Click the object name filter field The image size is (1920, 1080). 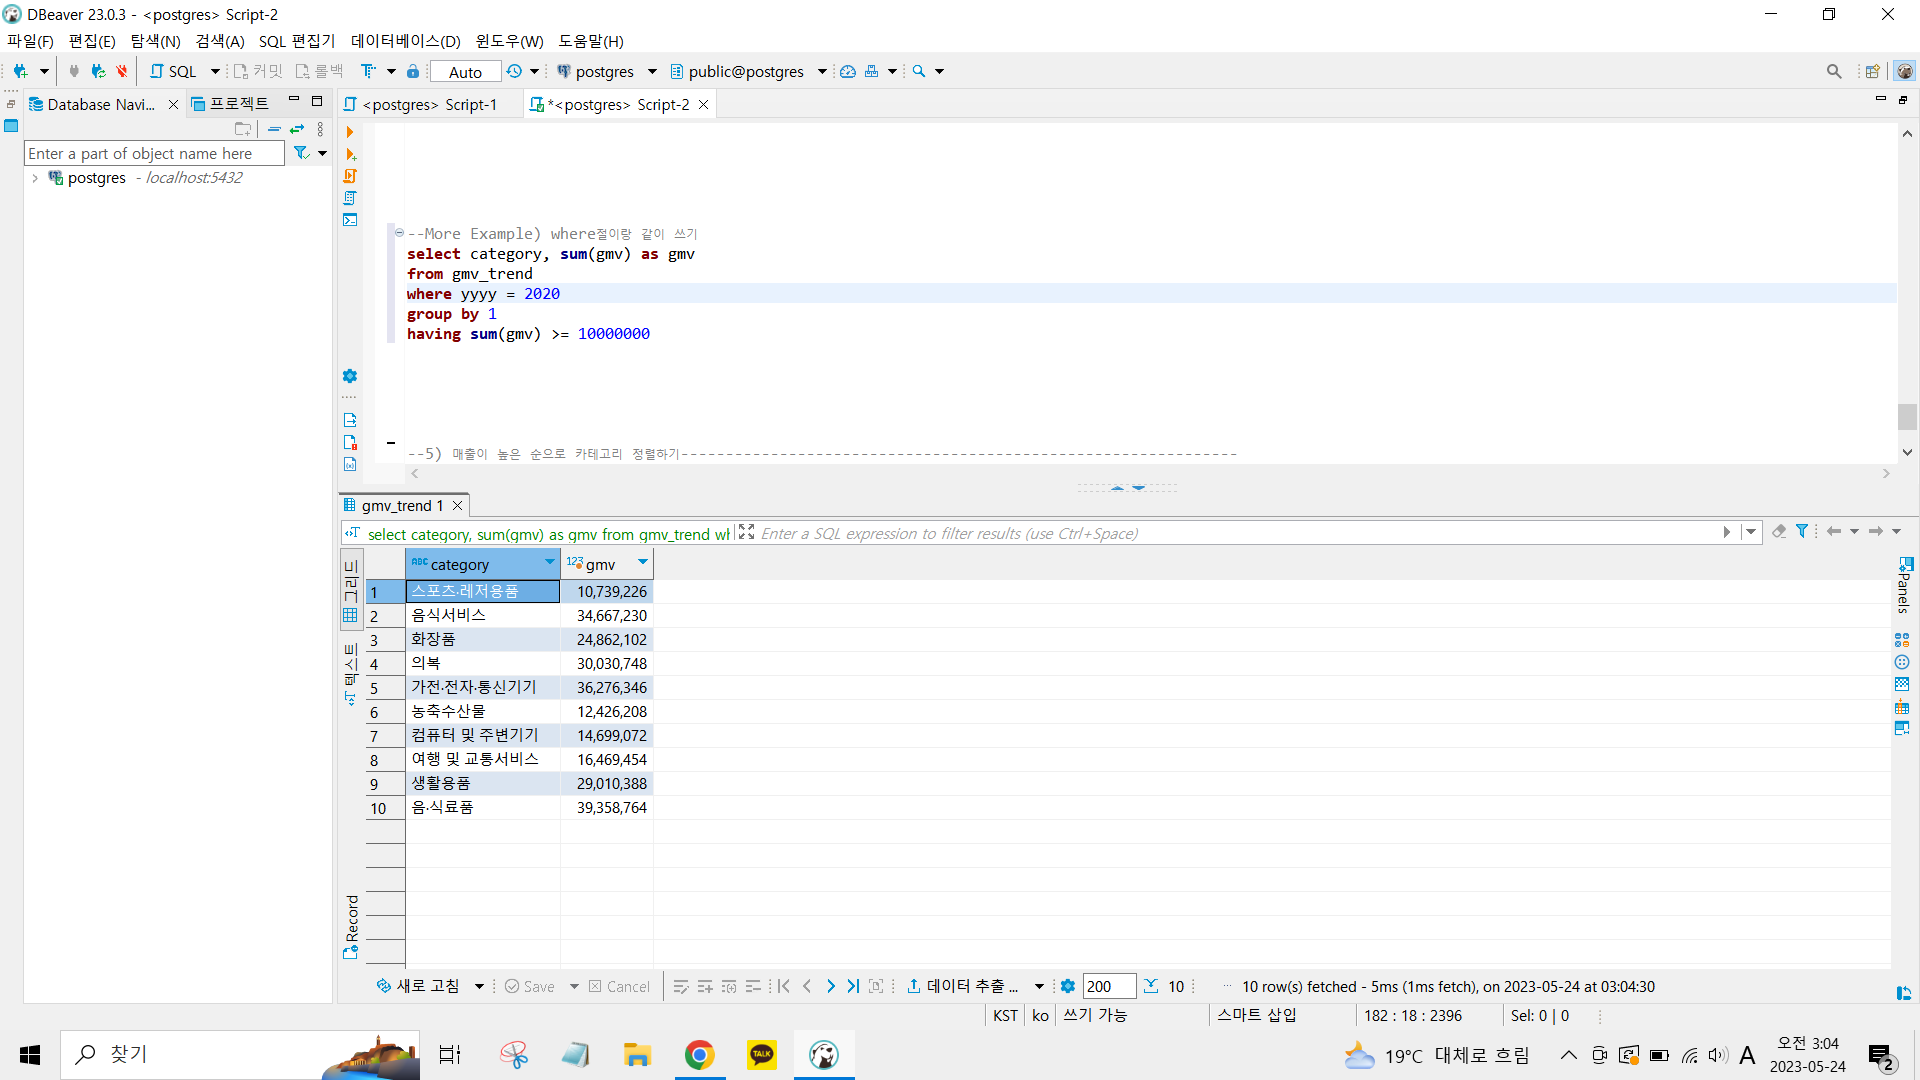pyautogui.click(x=153, y=153)
